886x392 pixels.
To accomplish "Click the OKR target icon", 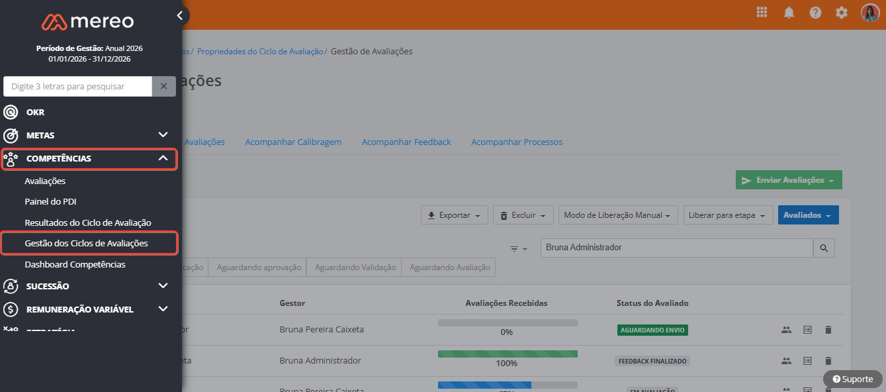I will (x=11, y=112).
